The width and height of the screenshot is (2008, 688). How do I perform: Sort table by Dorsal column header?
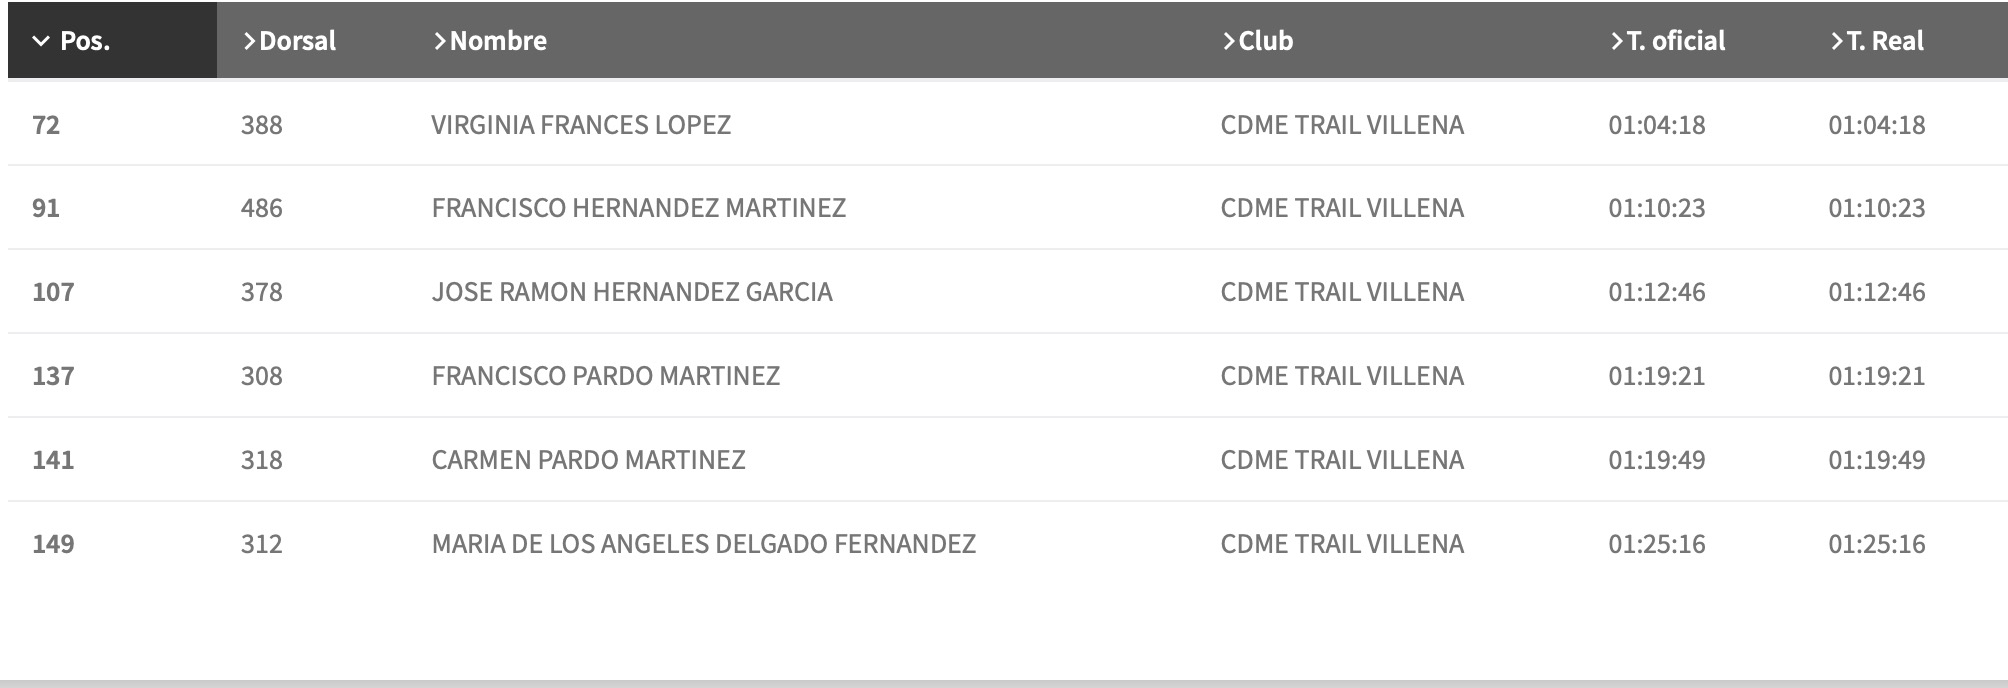click(x=296, y=41)
